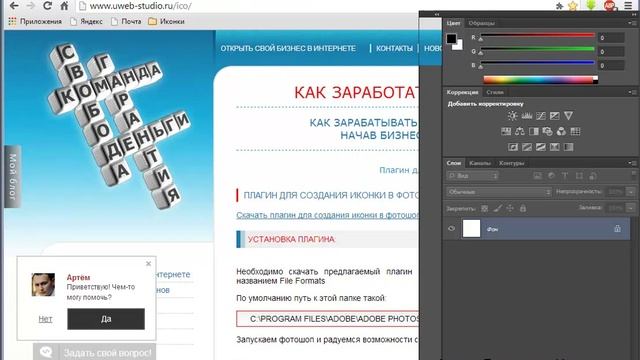Viewport: 640px width, 360px height.
Task: Add a Black & White adjustment
Action: pyautogui.click(x=533, y=131)
